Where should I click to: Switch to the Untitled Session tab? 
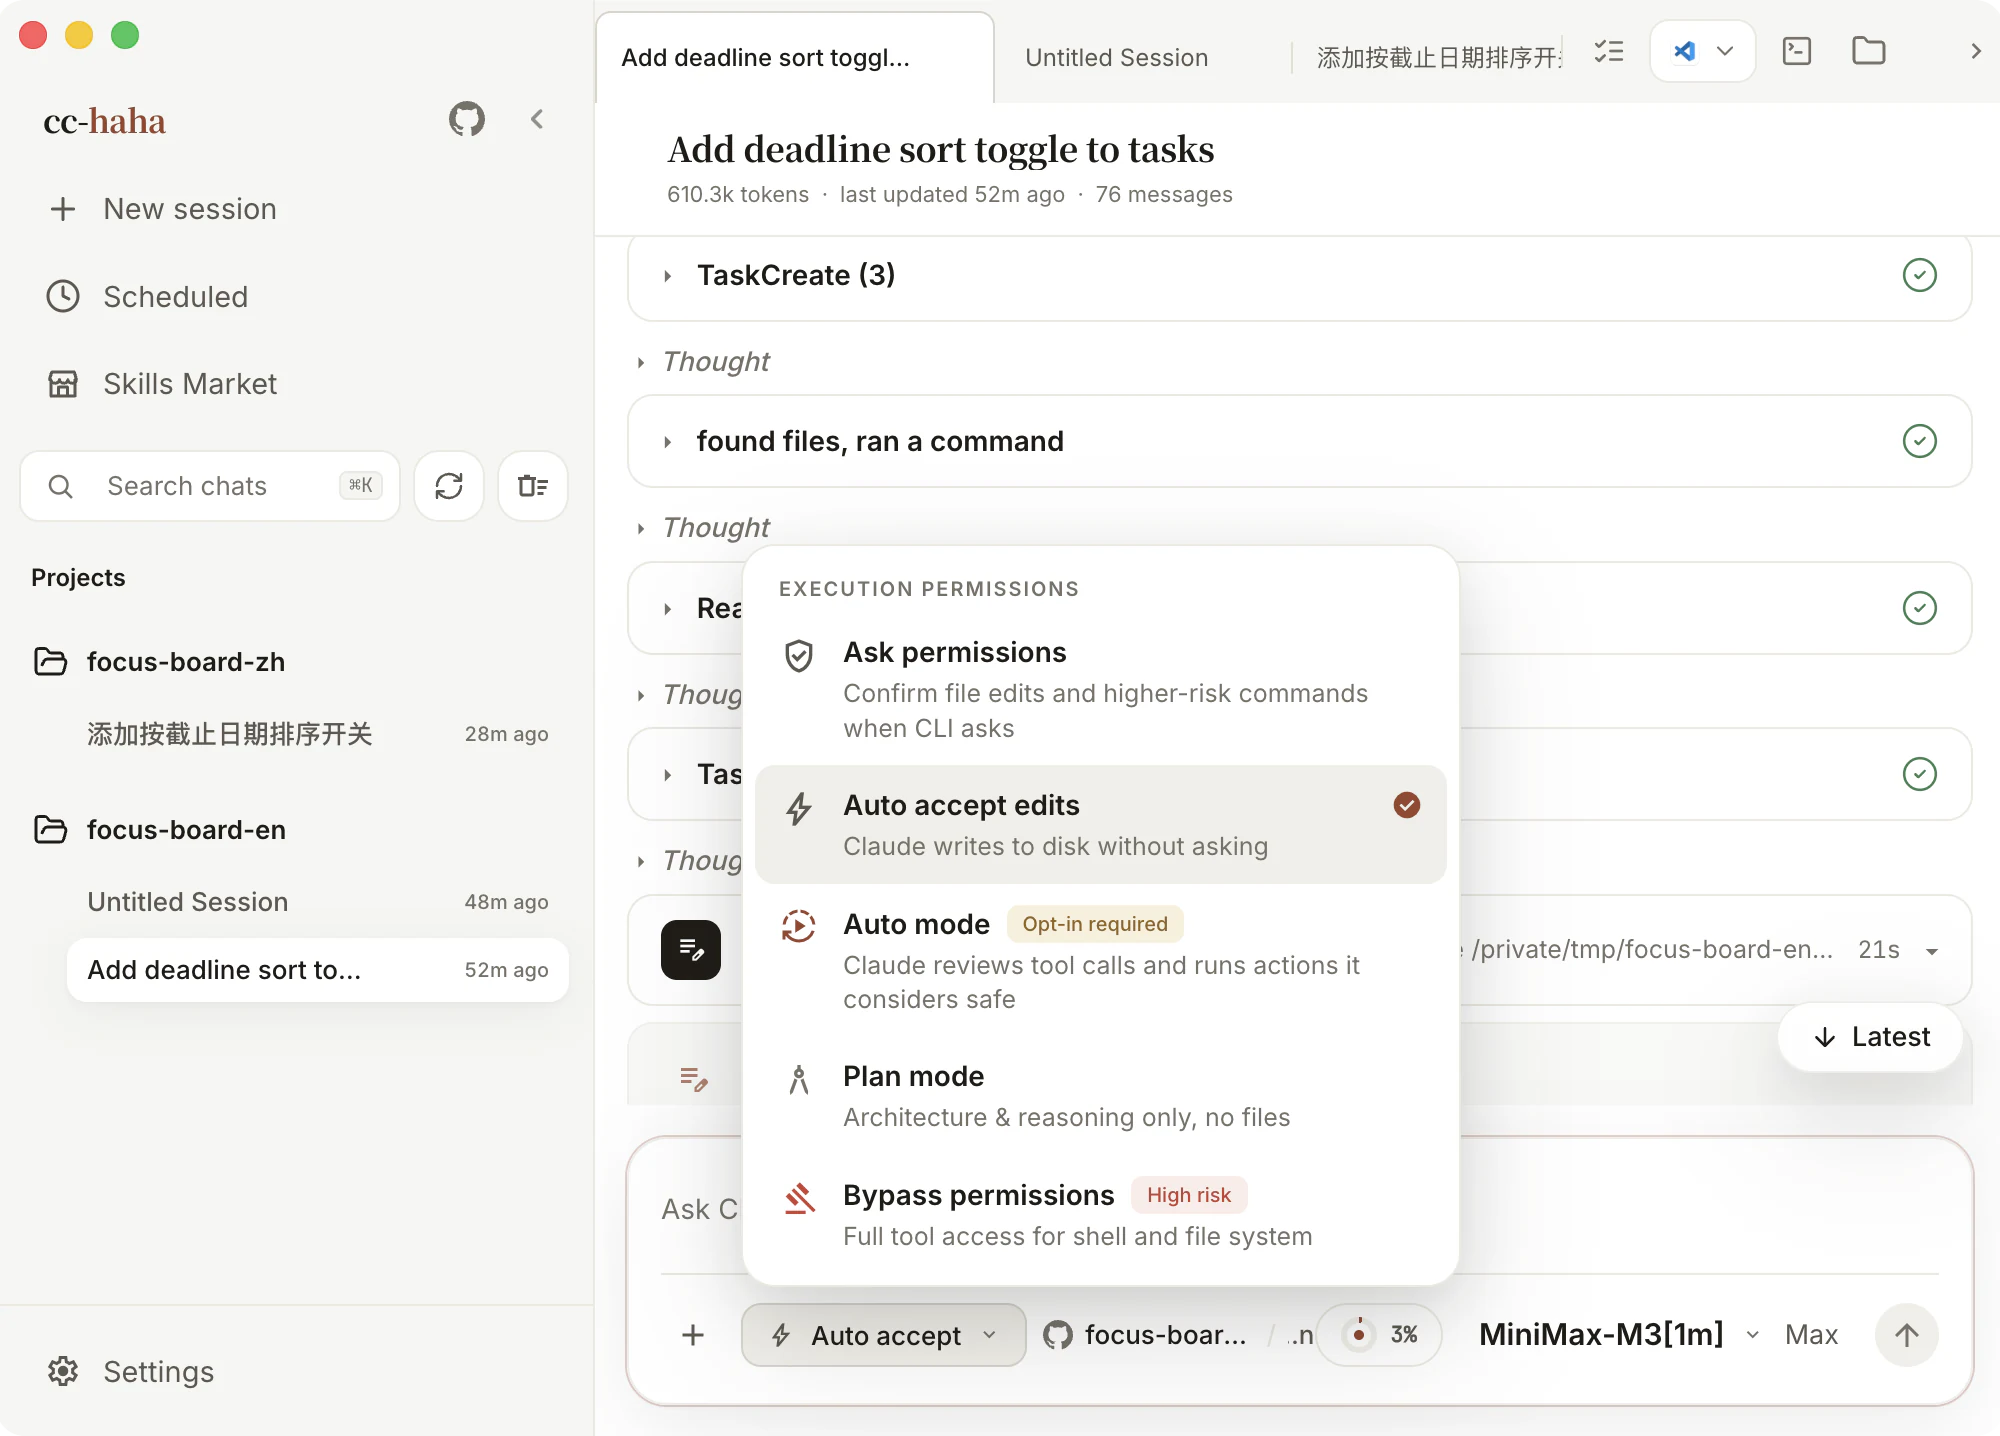click(1116, 58)
